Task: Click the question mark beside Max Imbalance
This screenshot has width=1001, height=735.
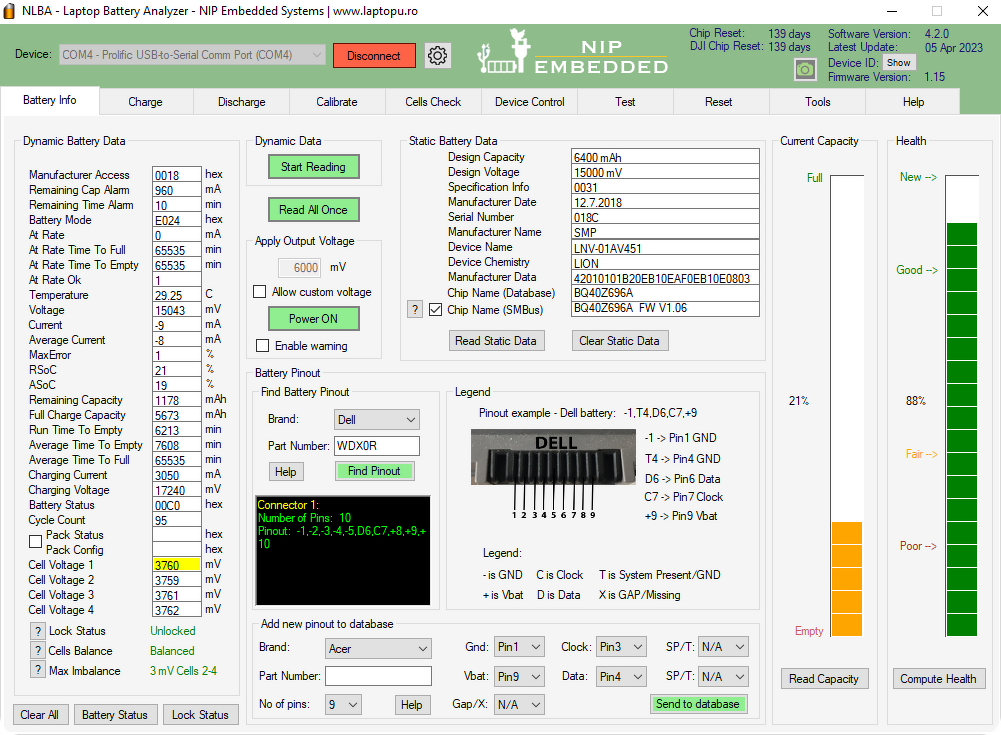Action: point(38,671)
